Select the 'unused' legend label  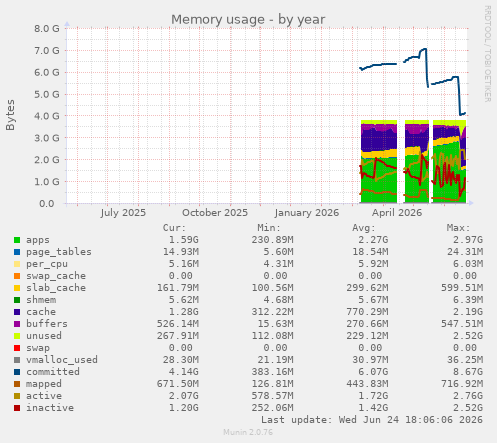pos(44,336)
